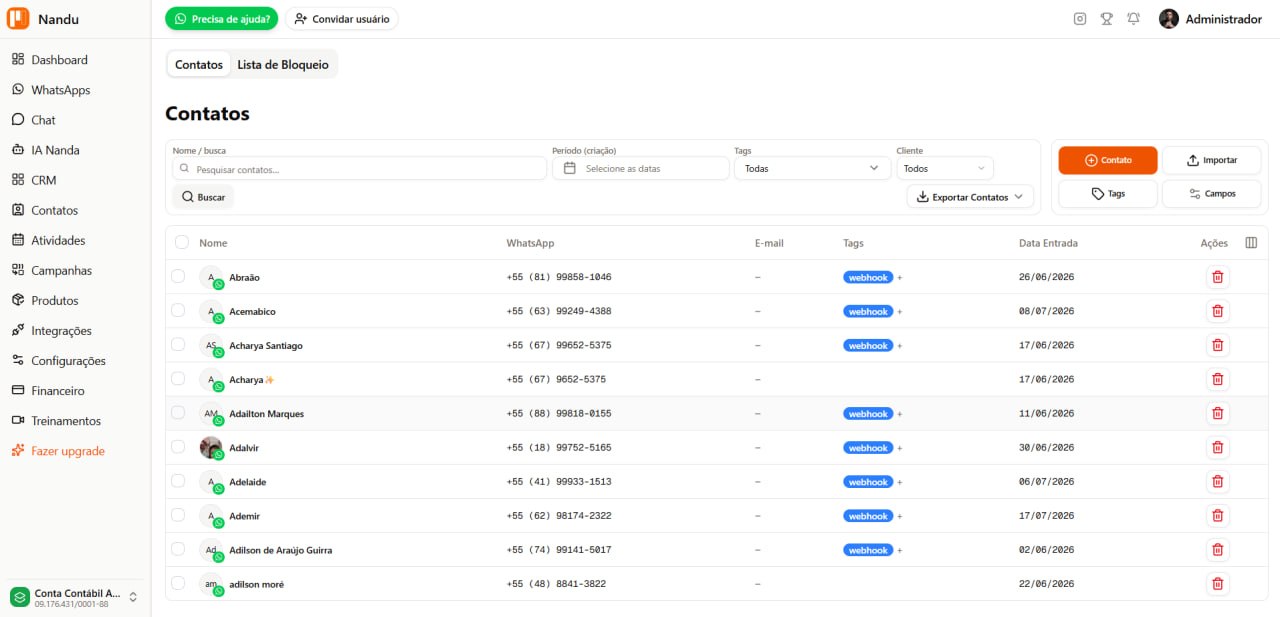Open the trophy achievements icon

[x=1107, y=19]
